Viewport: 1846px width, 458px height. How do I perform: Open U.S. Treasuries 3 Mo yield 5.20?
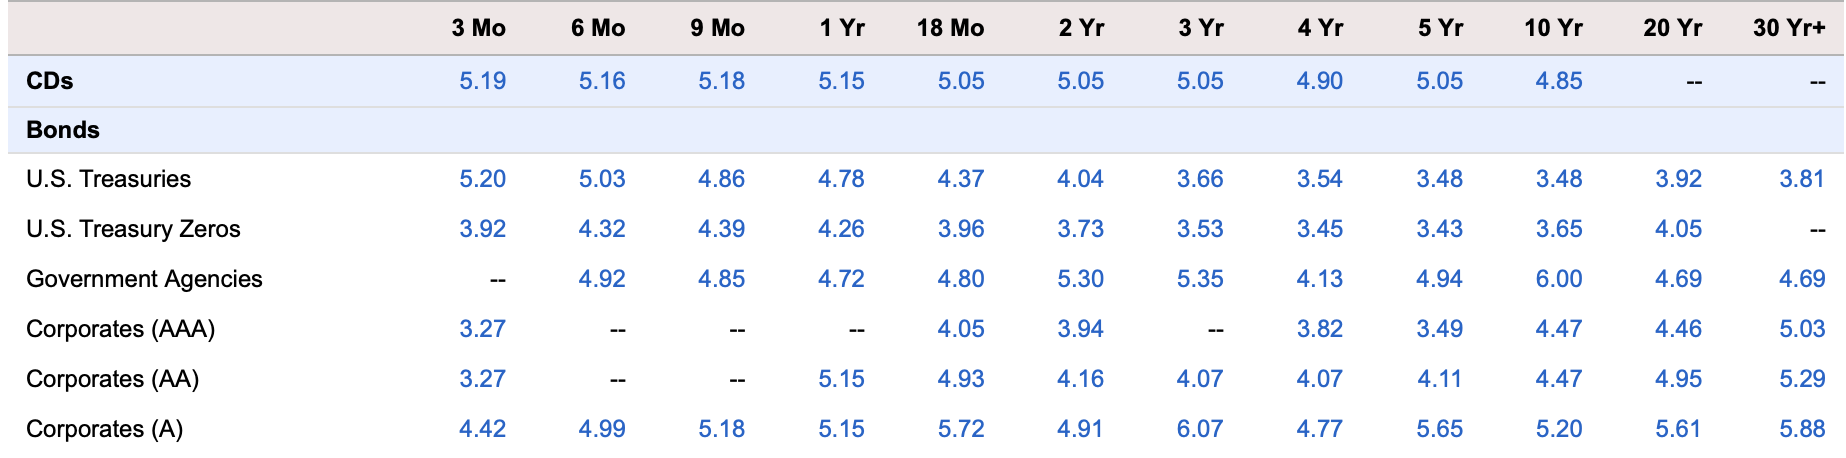(x=482, y=179)
